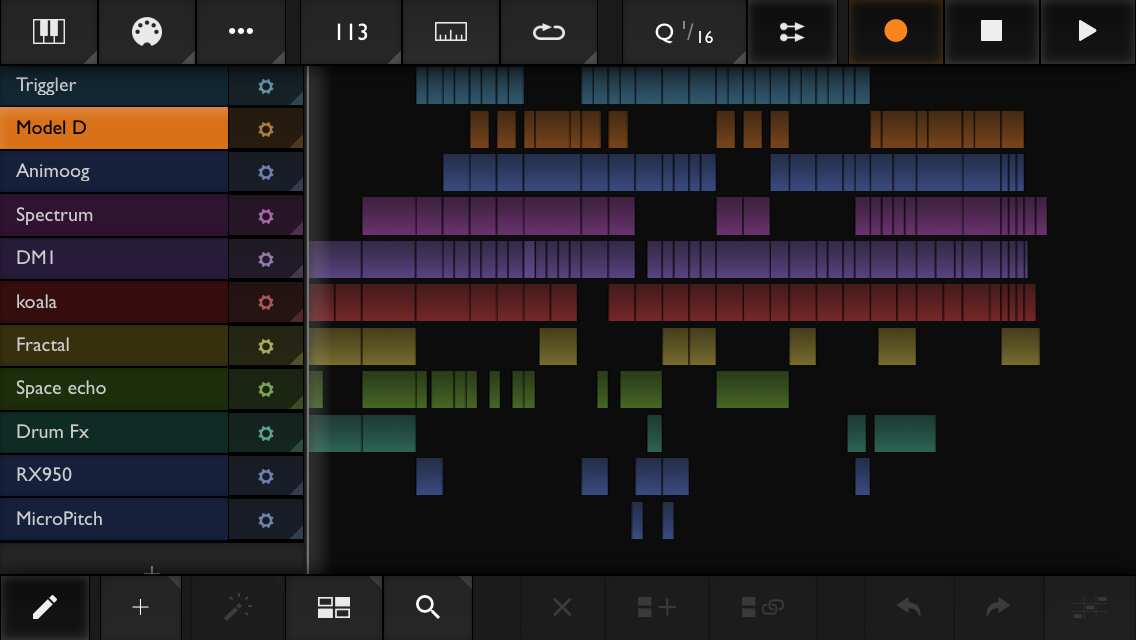The image size is (1136, 640).
Task: Undo the last action
Action: pyautogui.click(x=909, y=607)
